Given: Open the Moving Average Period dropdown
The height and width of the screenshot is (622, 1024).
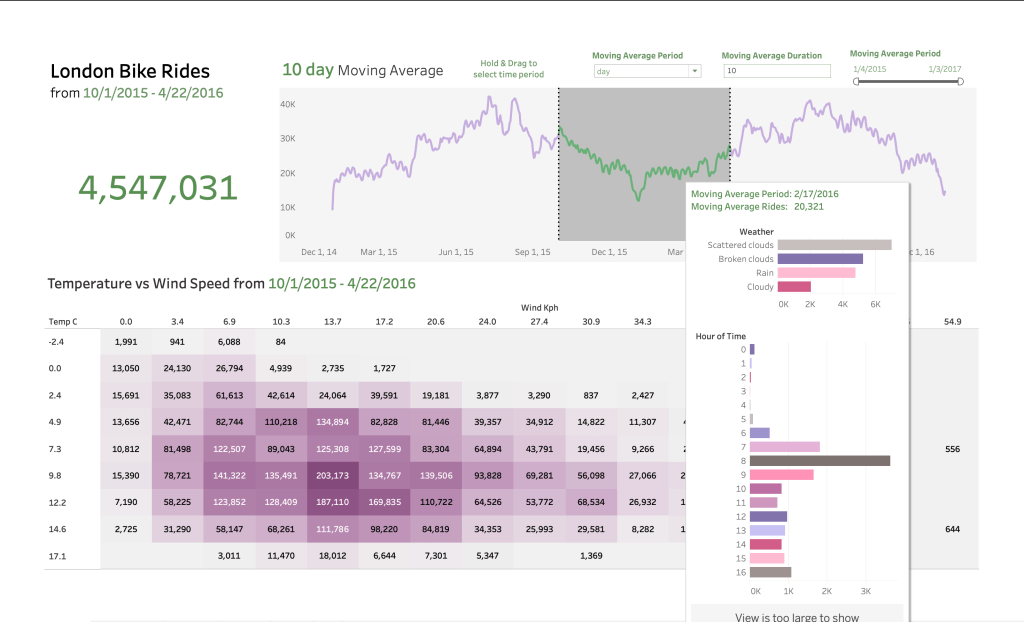Looking at the screenshot, I should pos(646,71).
